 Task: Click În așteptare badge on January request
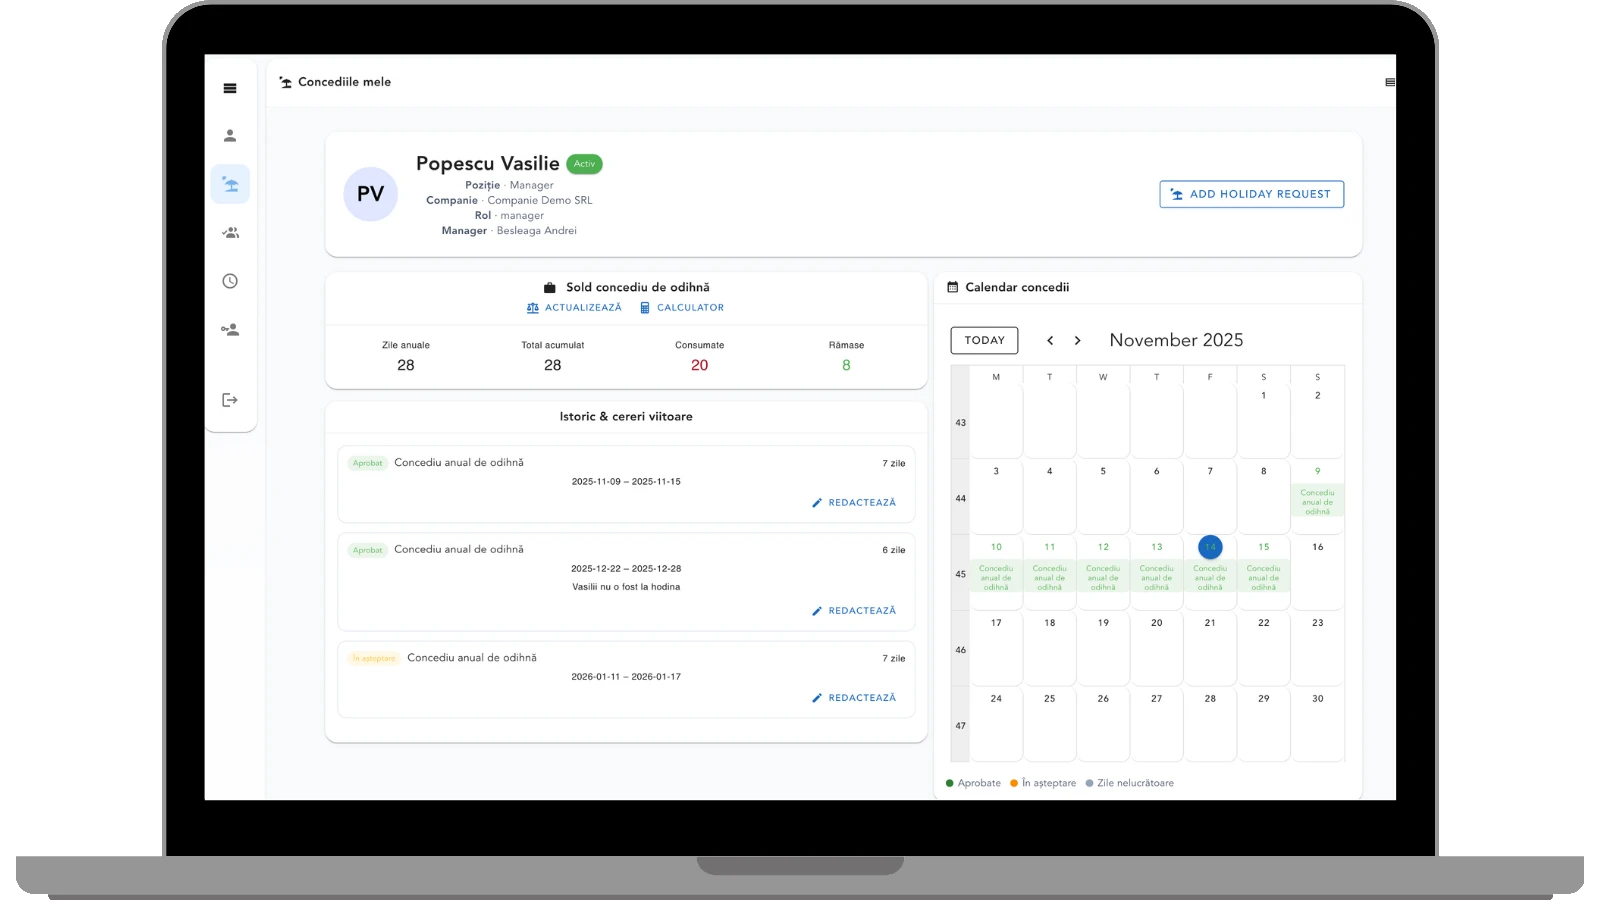point(374,658)
